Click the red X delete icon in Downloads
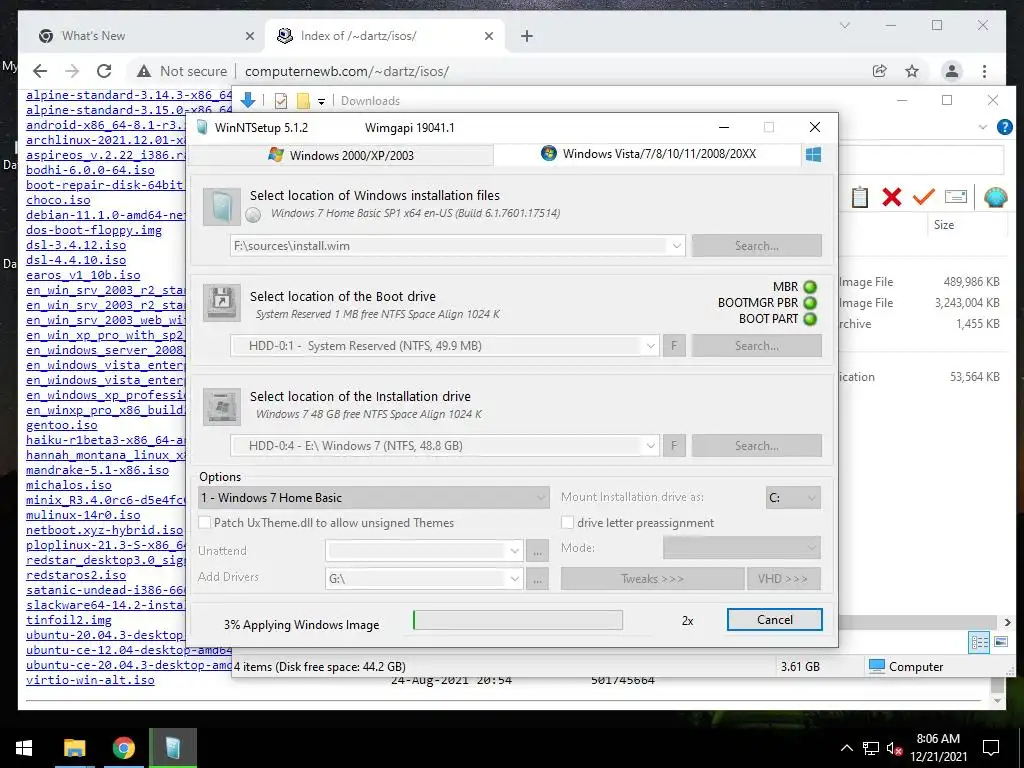The width and height of the screenshot is (1024, 768). coord(891,197)
